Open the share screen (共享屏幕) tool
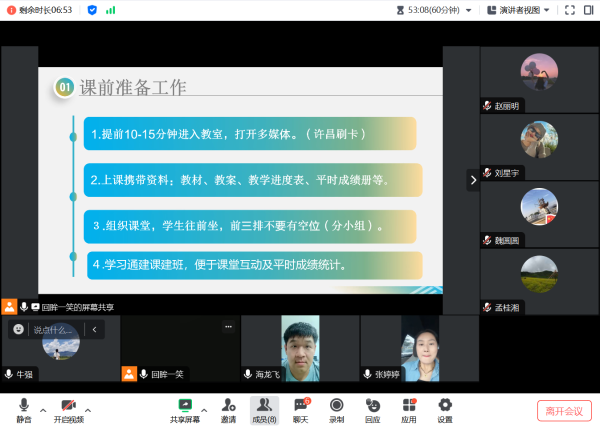This screenshot has height=428, width=600. coord(184,408)
